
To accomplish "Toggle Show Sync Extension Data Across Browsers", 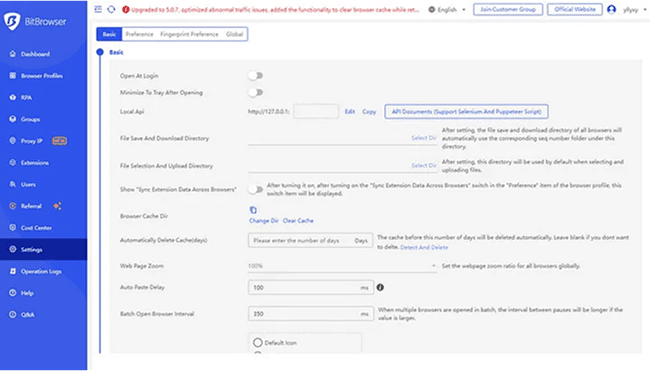I will 255,189.
